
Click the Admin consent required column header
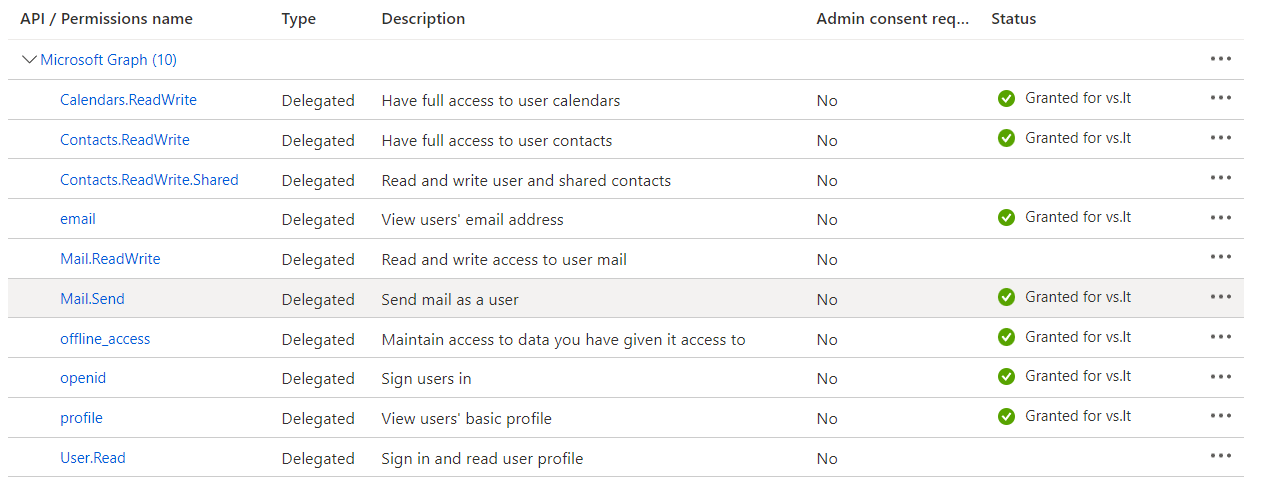893,19
